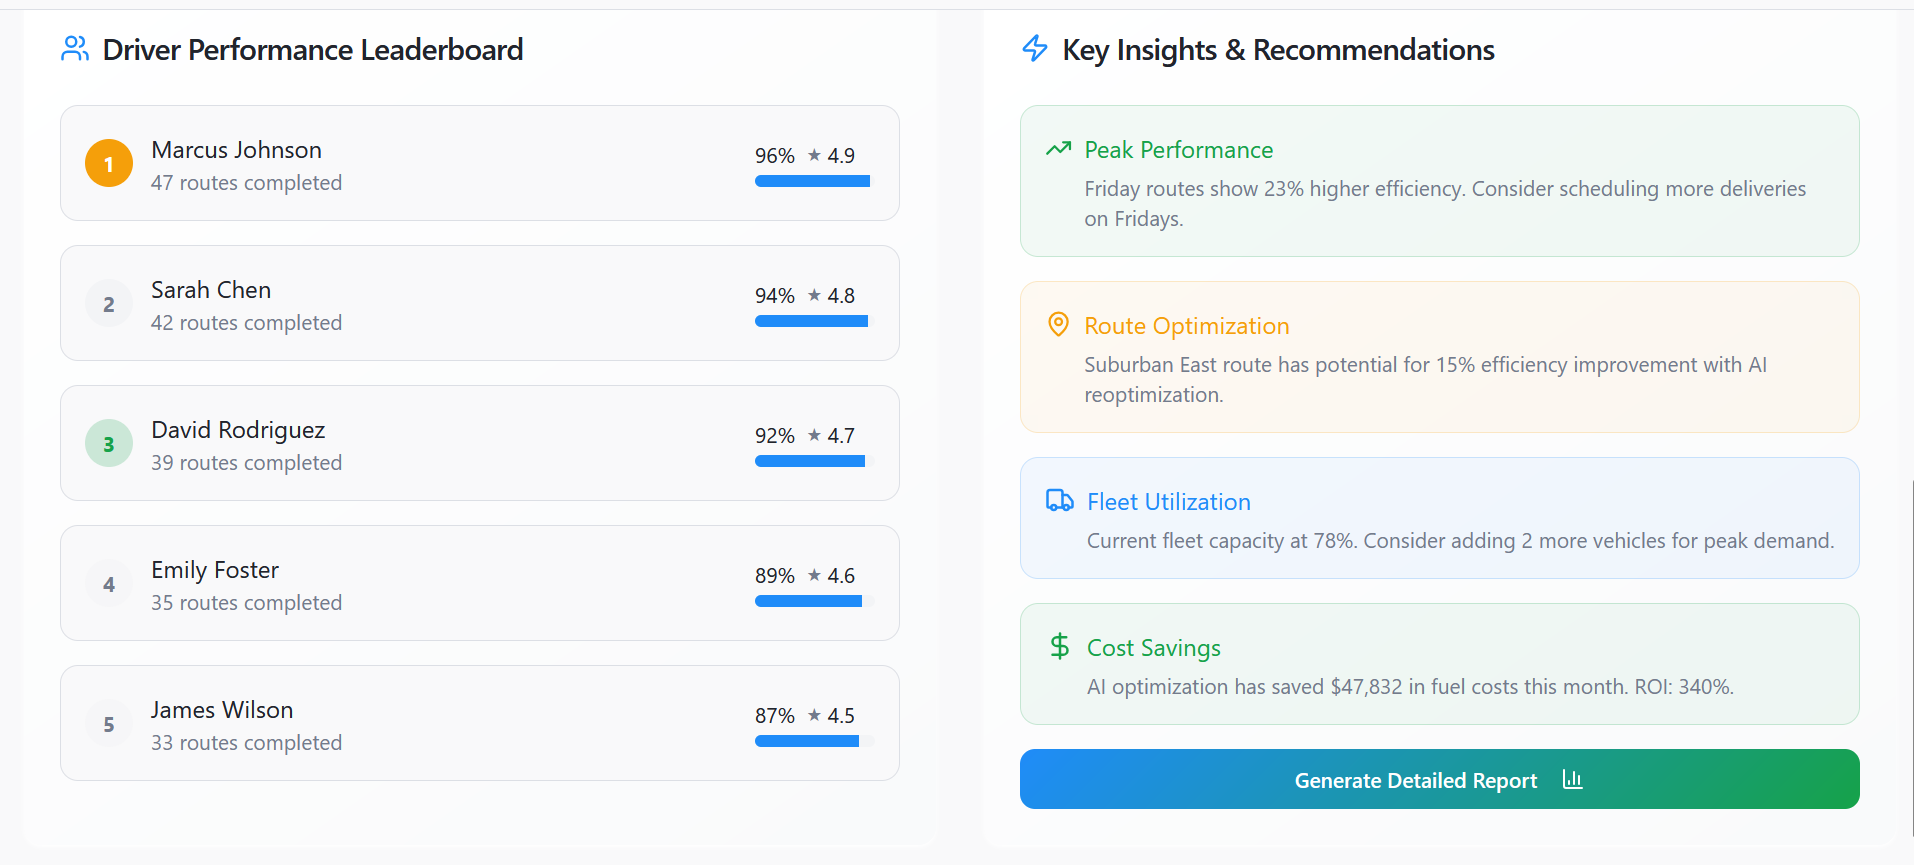
Task: Click the truck Fleet Utilization icon
Action: tap(1059, 500)
